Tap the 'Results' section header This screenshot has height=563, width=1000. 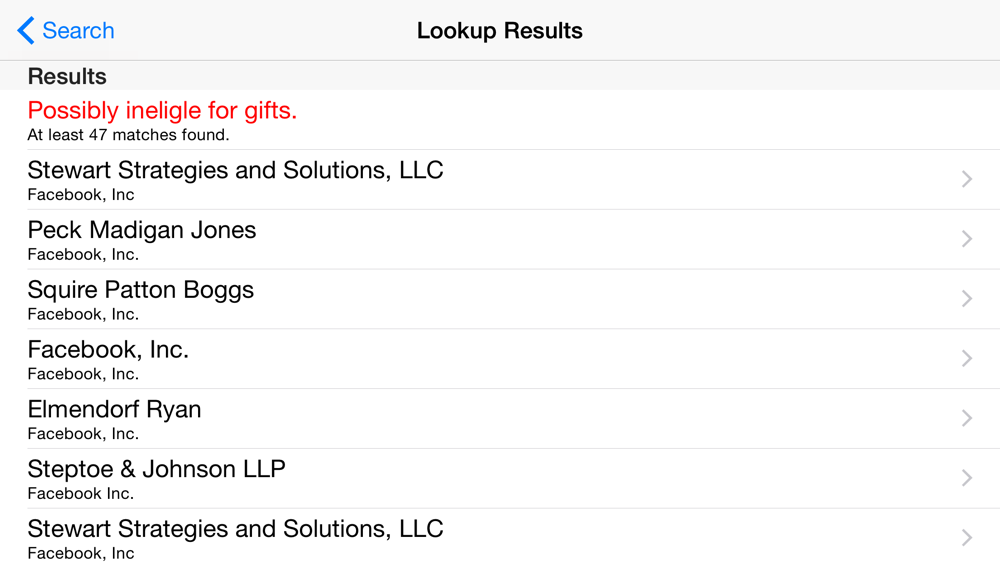[67, 76]
